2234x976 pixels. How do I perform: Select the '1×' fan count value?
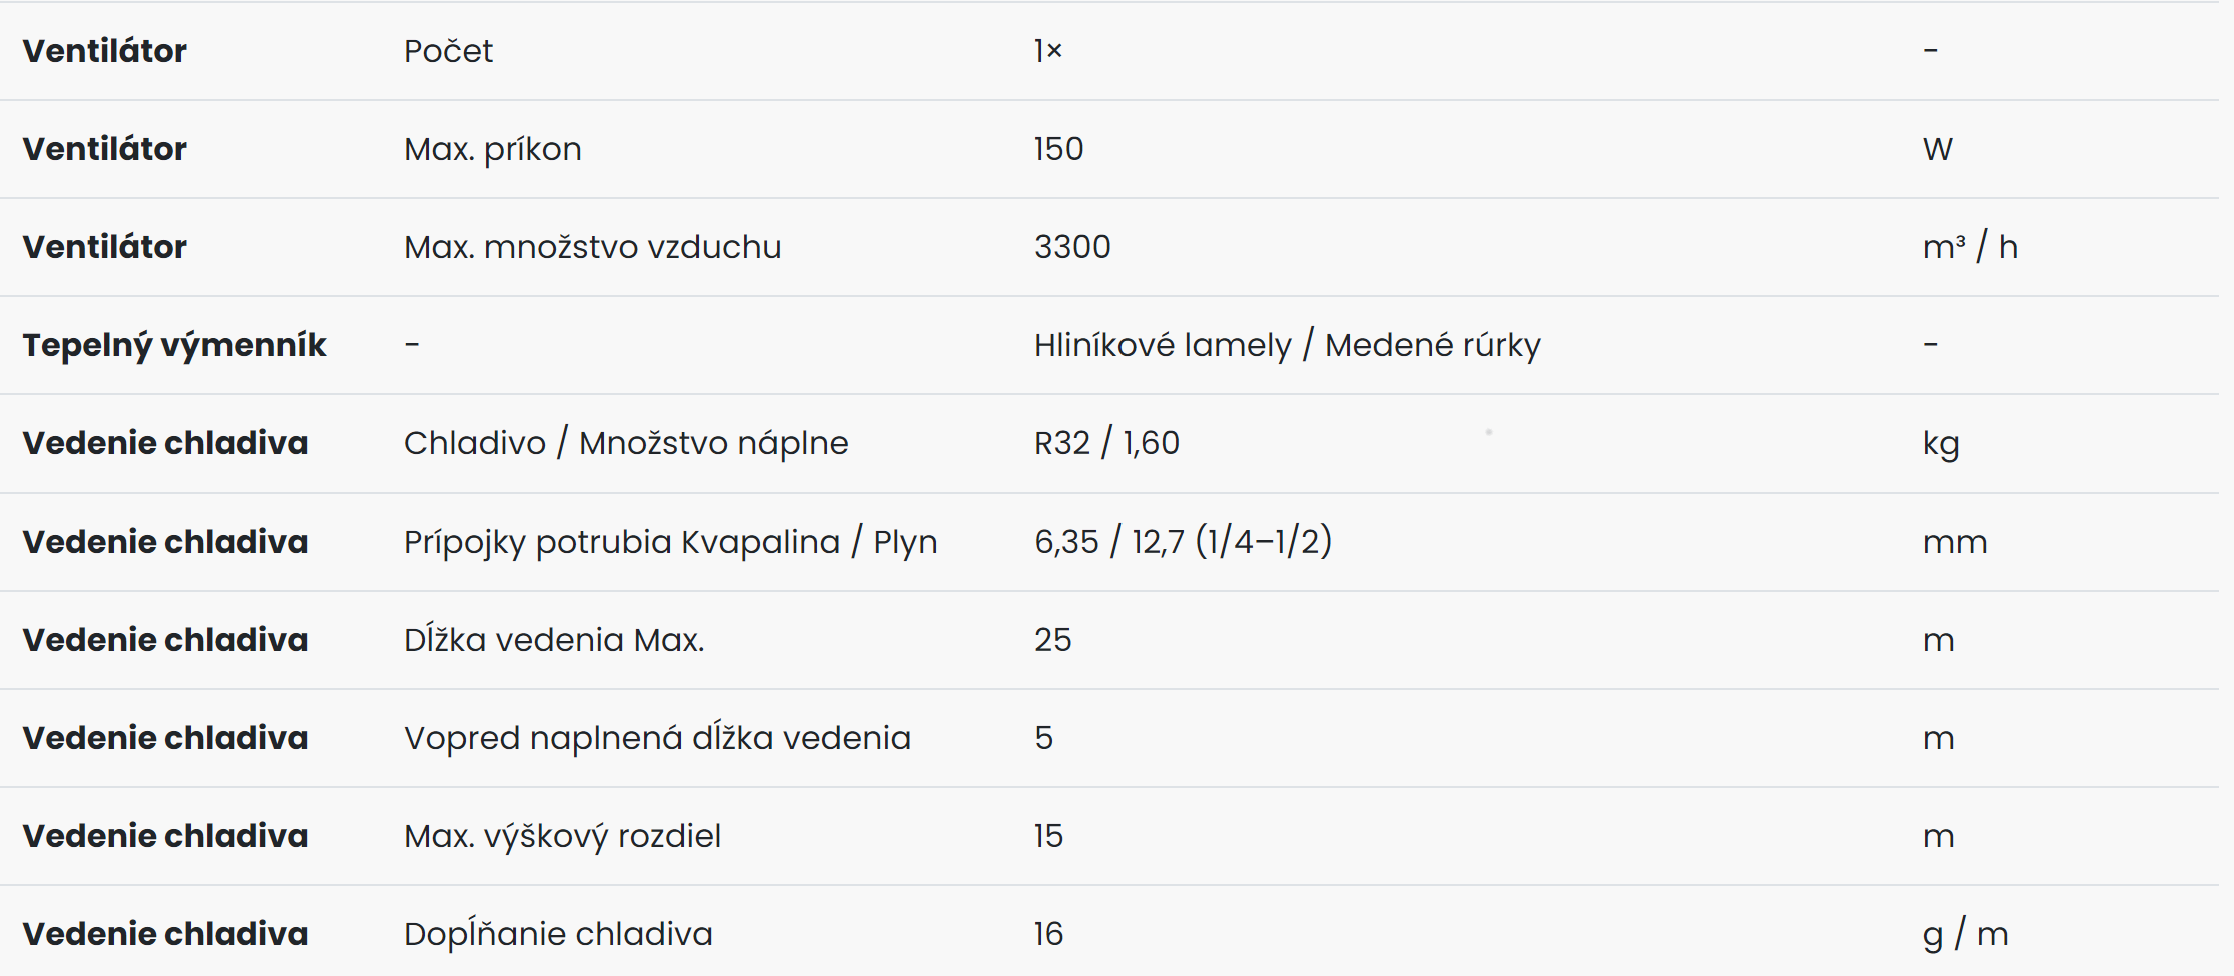pos(1048,51)
